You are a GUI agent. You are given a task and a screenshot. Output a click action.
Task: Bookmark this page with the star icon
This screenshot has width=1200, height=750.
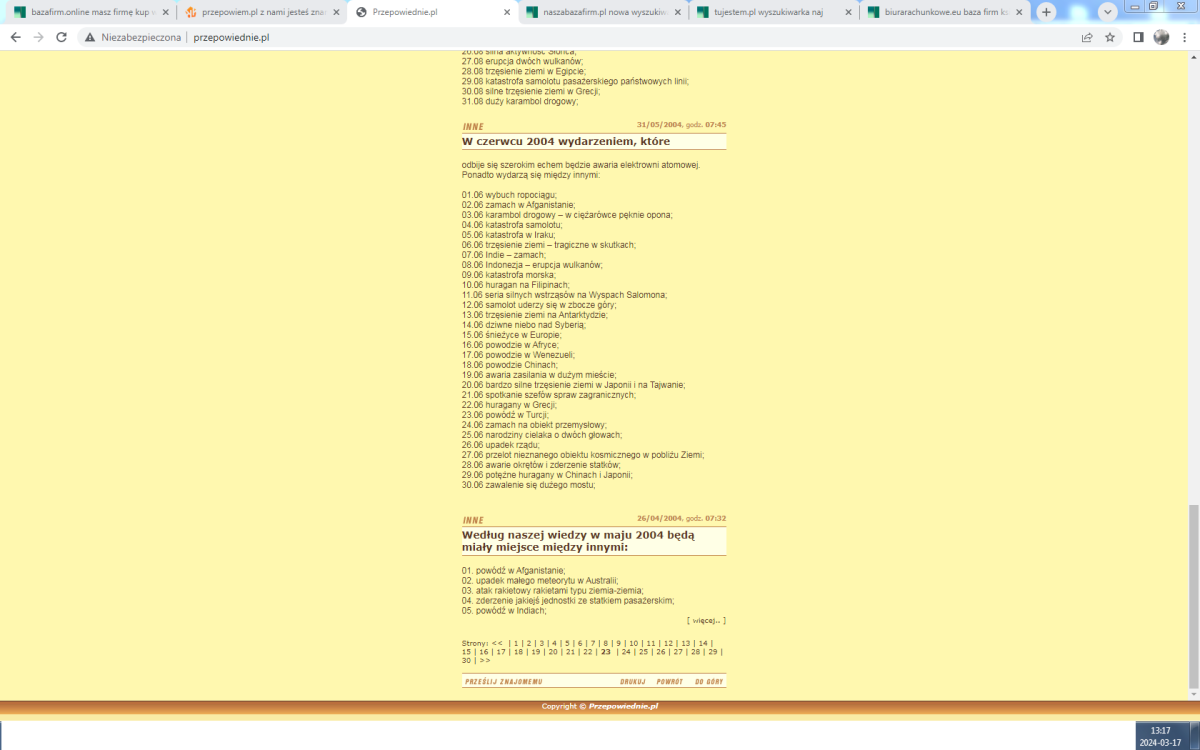pos(1110,37)
